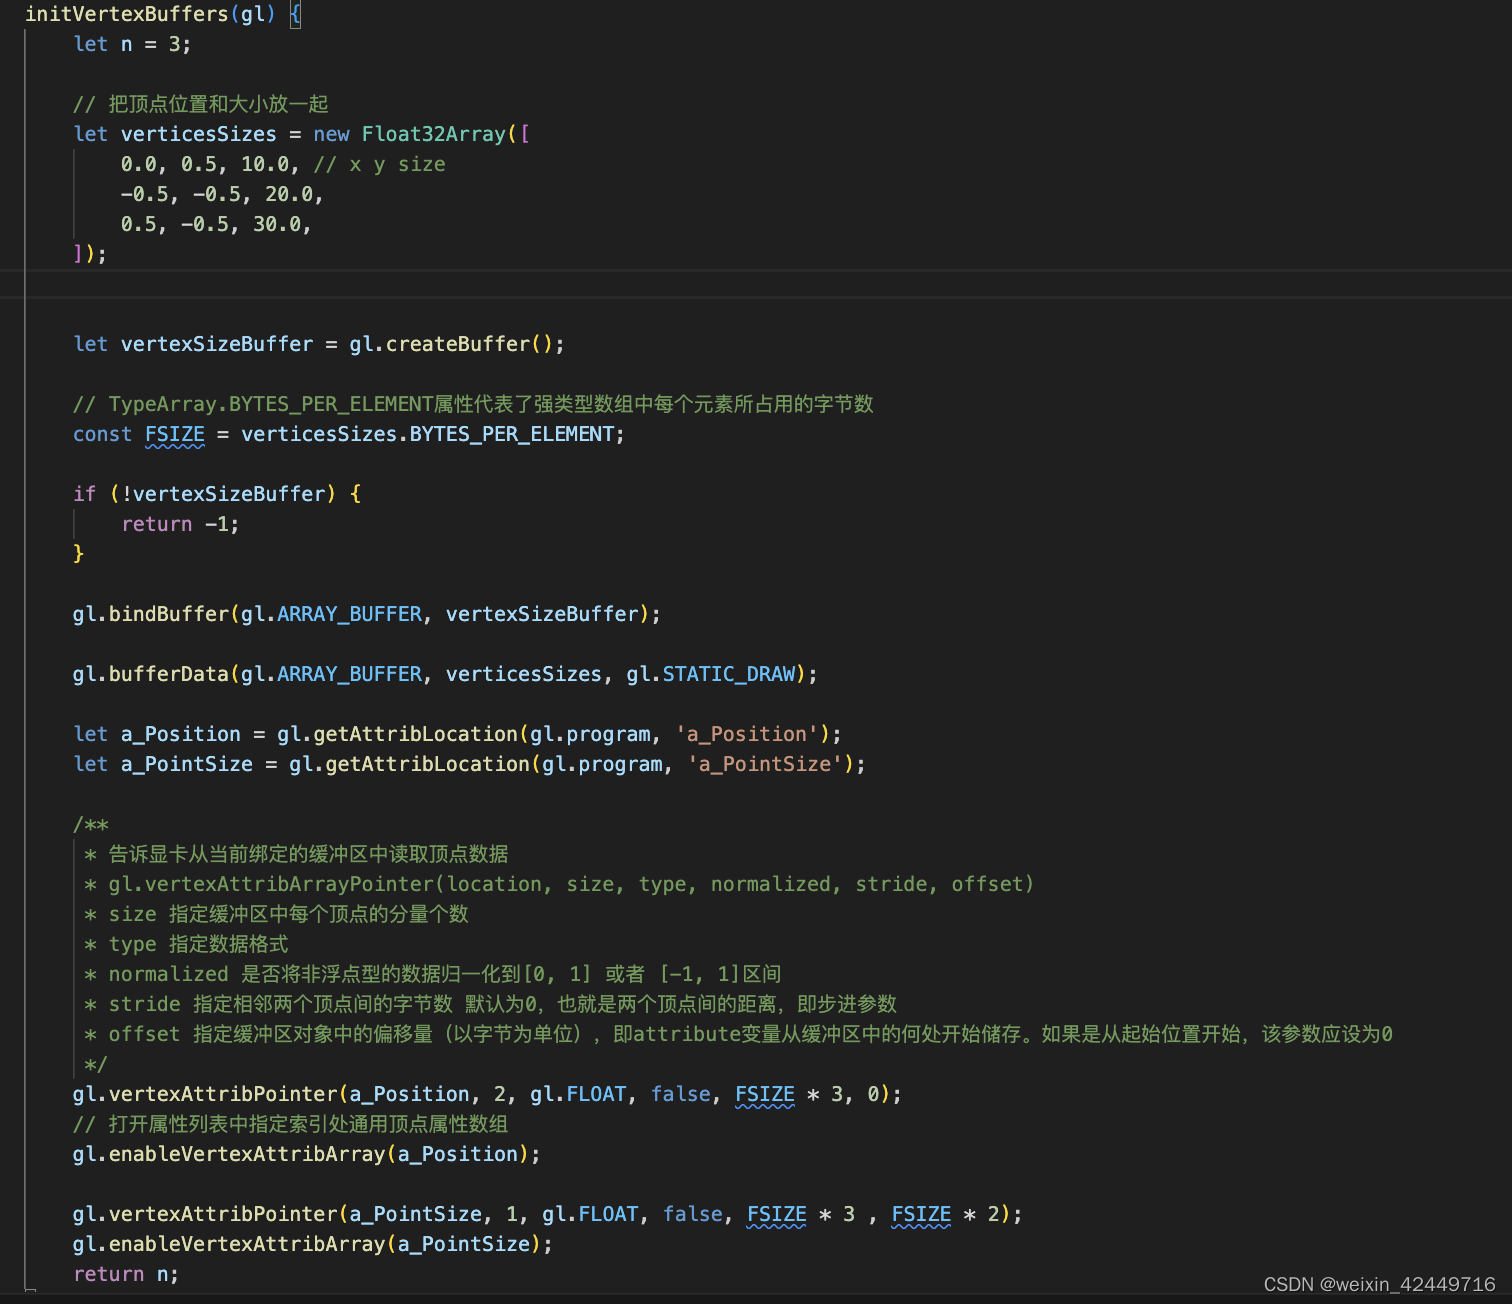
Task: Click the closing ]); of the array literal
Action: 88,253
